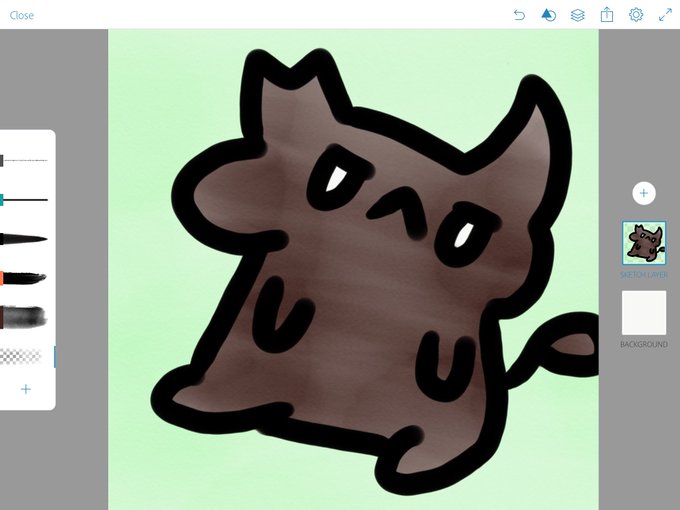This screenshot has width=680, height=510.
Task: Click the SKETCH LAYER label
Action: (x=644, y=275)
